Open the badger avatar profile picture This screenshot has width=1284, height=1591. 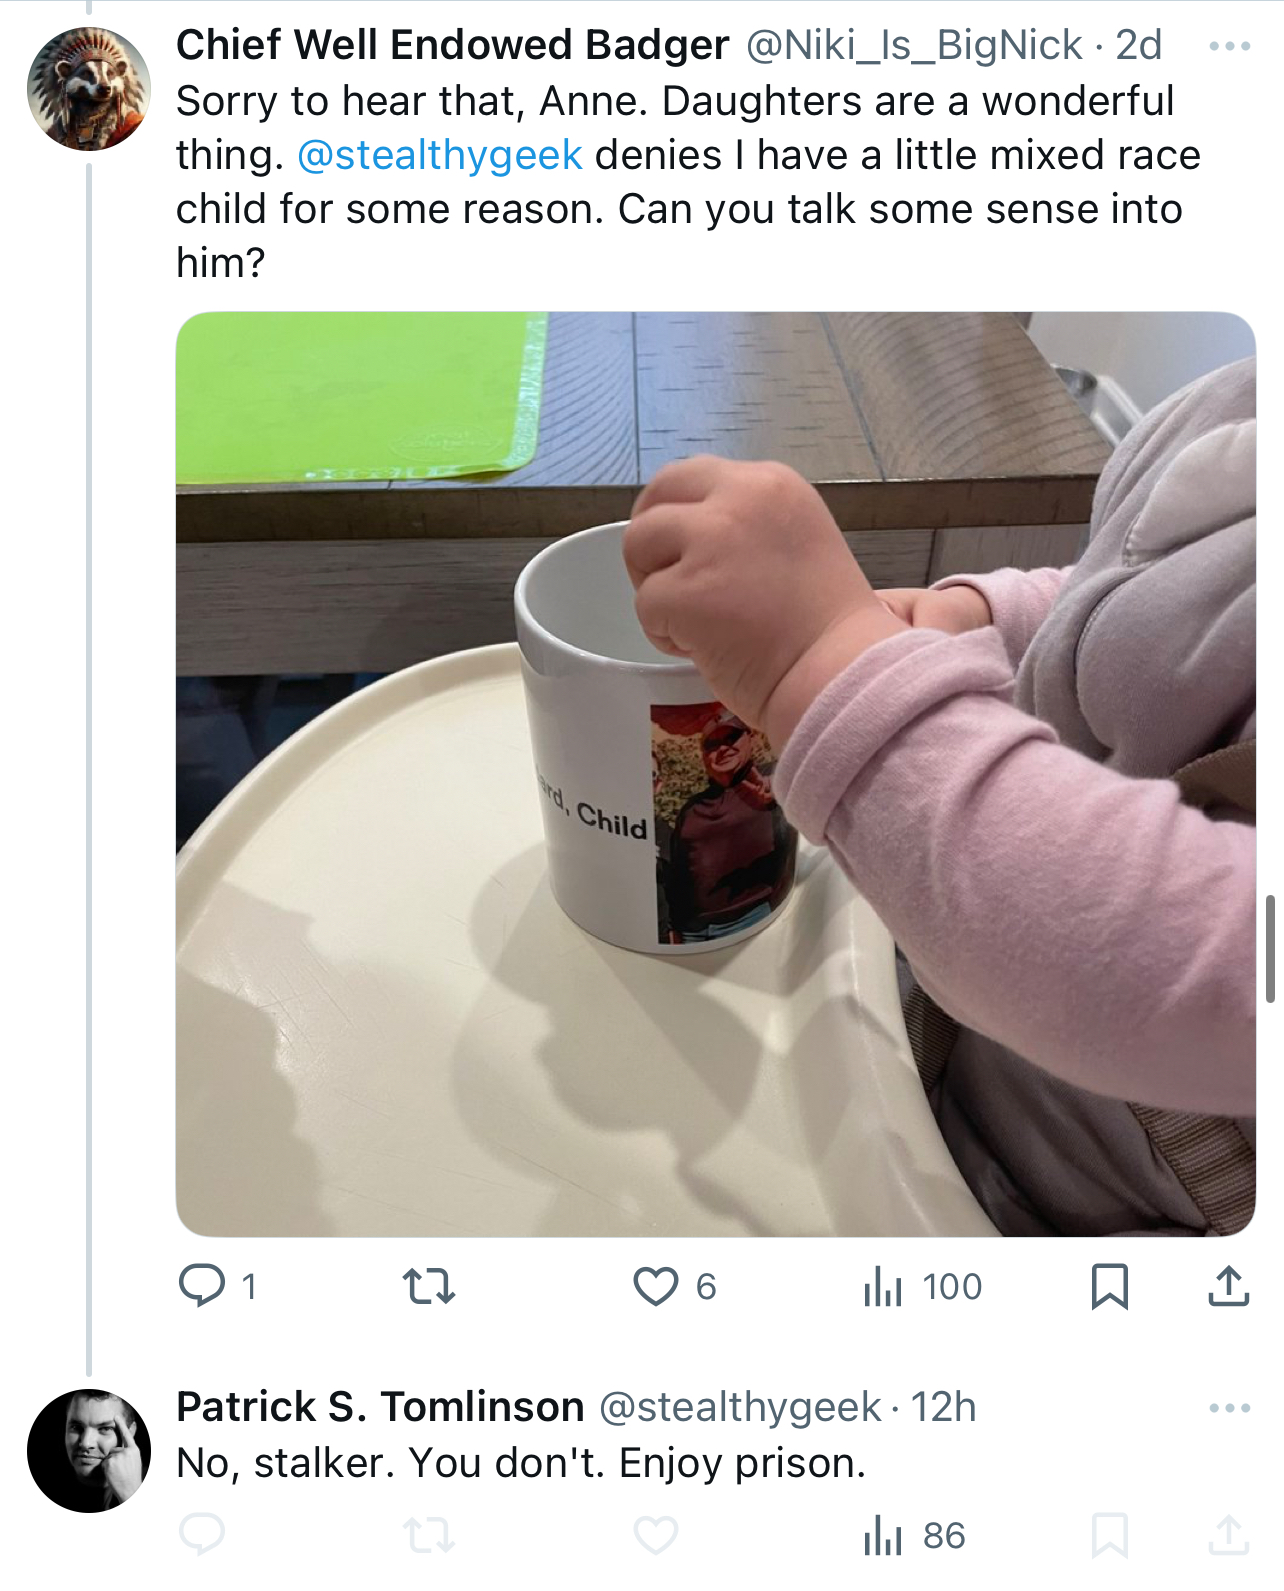point(89,89)
